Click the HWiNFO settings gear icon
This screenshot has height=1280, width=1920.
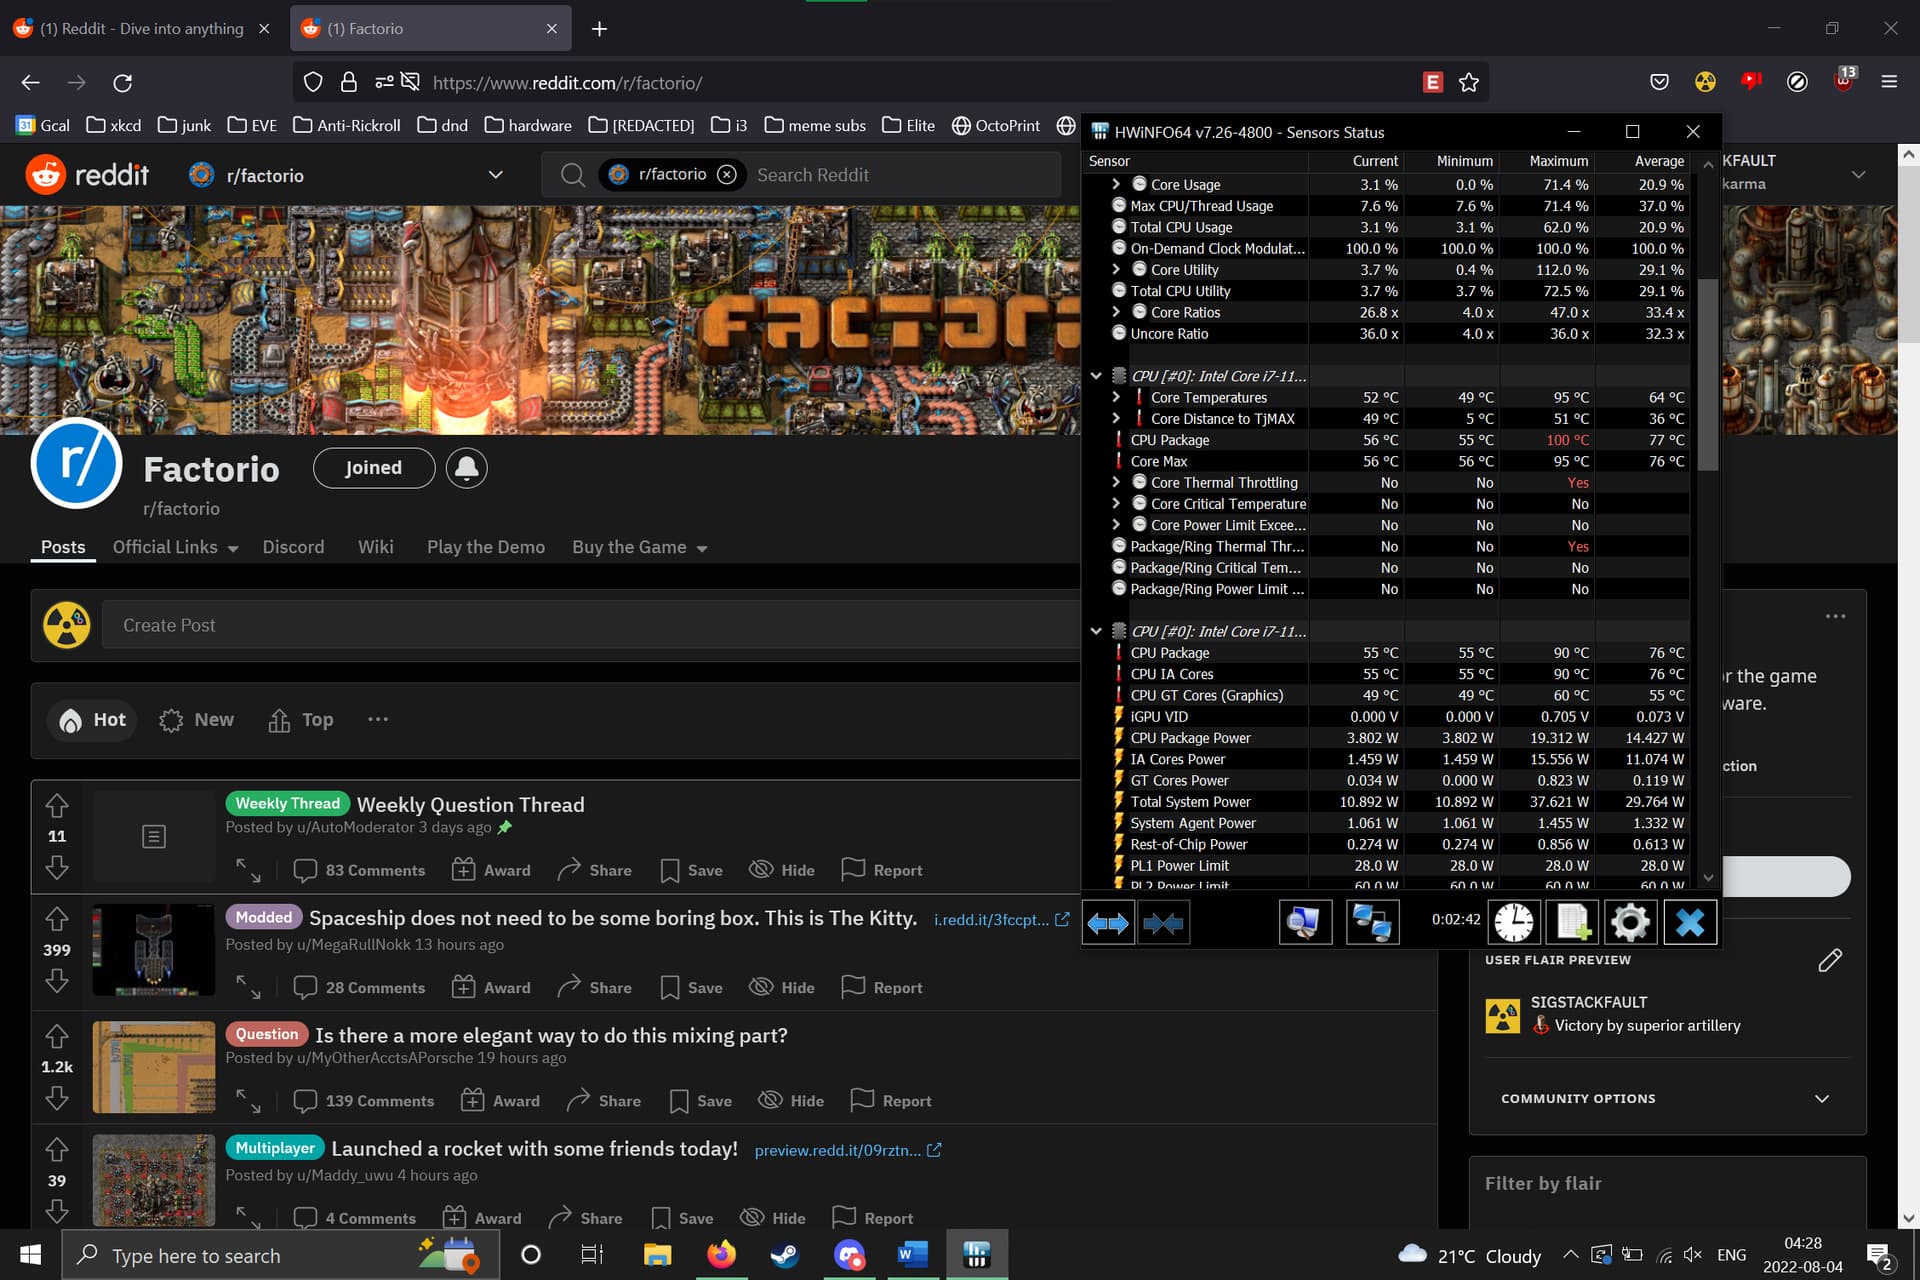[x=1630, y=921]
